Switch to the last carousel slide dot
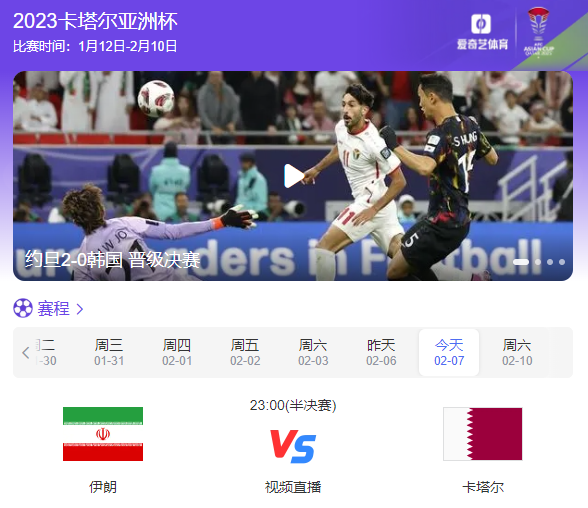Image resolution: width=588 pixels, height=508 pixels. [x=562, y=262]
